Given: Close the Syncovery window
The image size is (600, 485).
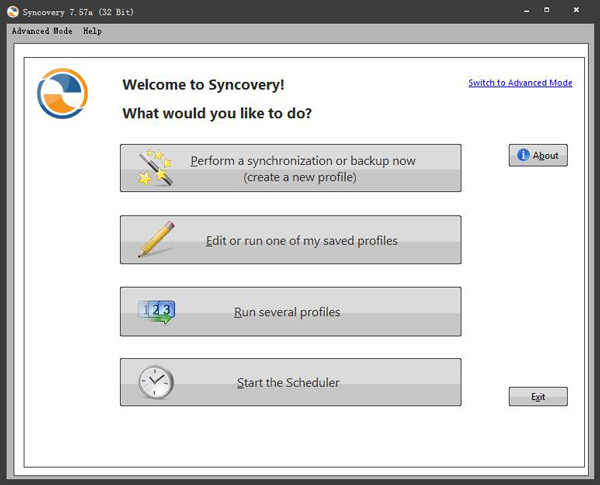Looking at the screenshot, I should [x=576, y=10].
